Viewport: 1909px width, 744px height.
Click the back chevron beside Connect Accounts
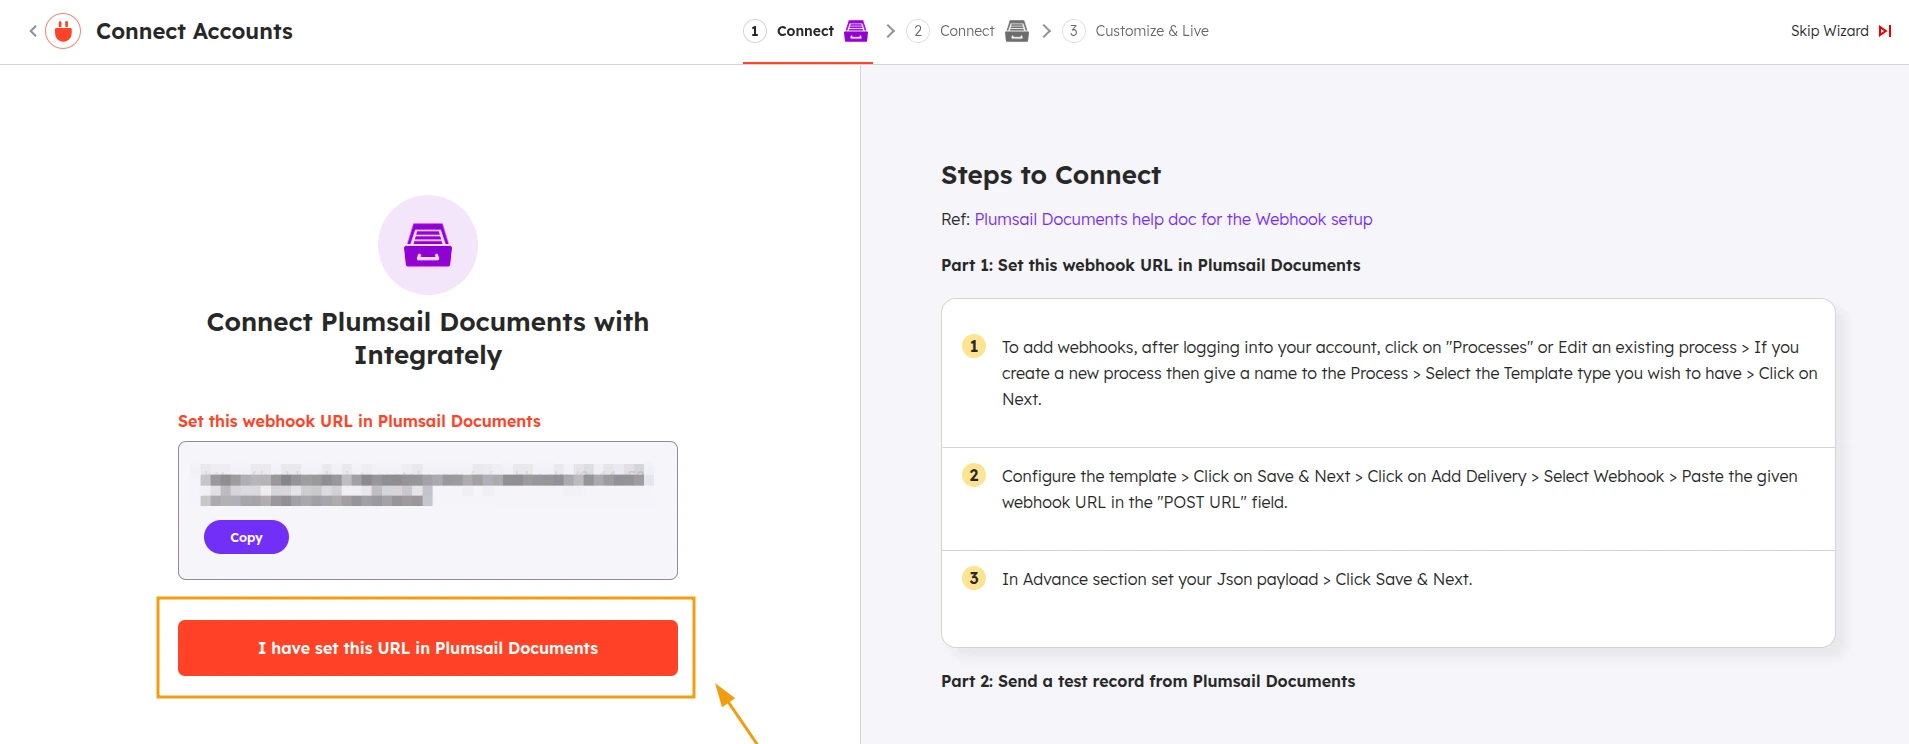[33, 31]
